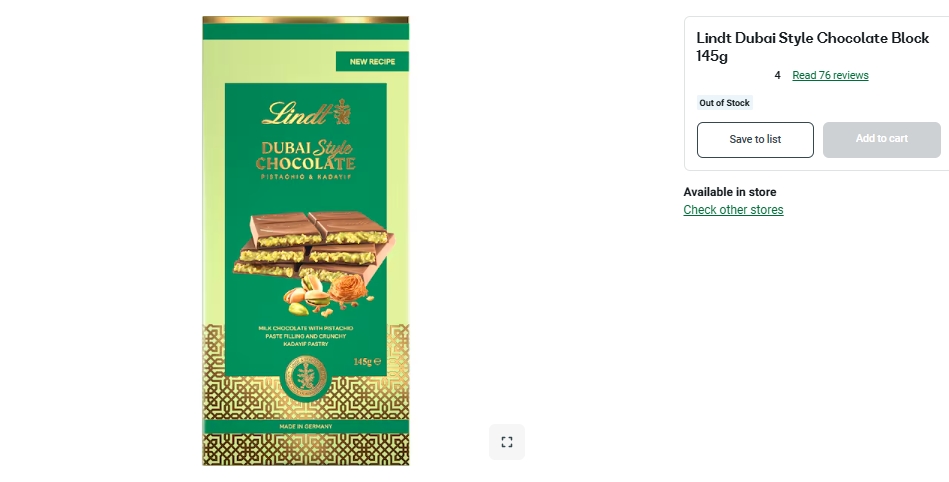The width and height of the screenshot is (949, 482).
Task: Click the milk chocolate description text on packaging
Action: (306, 336)
